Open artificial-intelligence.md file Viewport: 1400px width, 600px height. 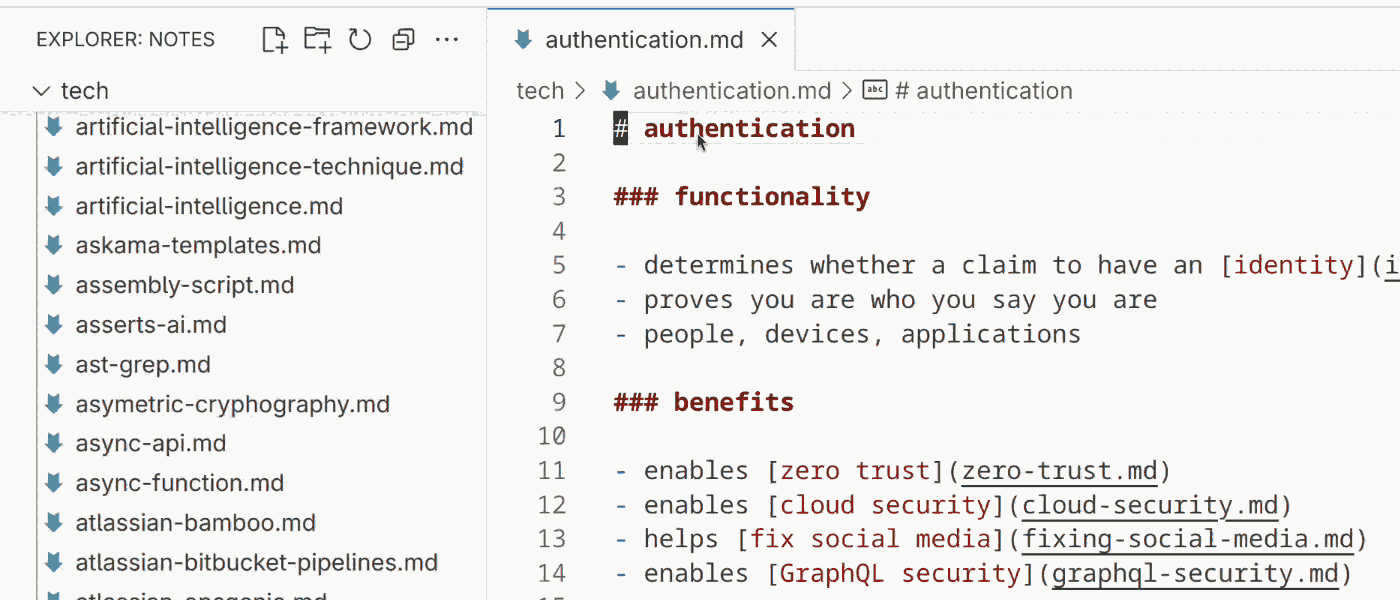[209, 206]
